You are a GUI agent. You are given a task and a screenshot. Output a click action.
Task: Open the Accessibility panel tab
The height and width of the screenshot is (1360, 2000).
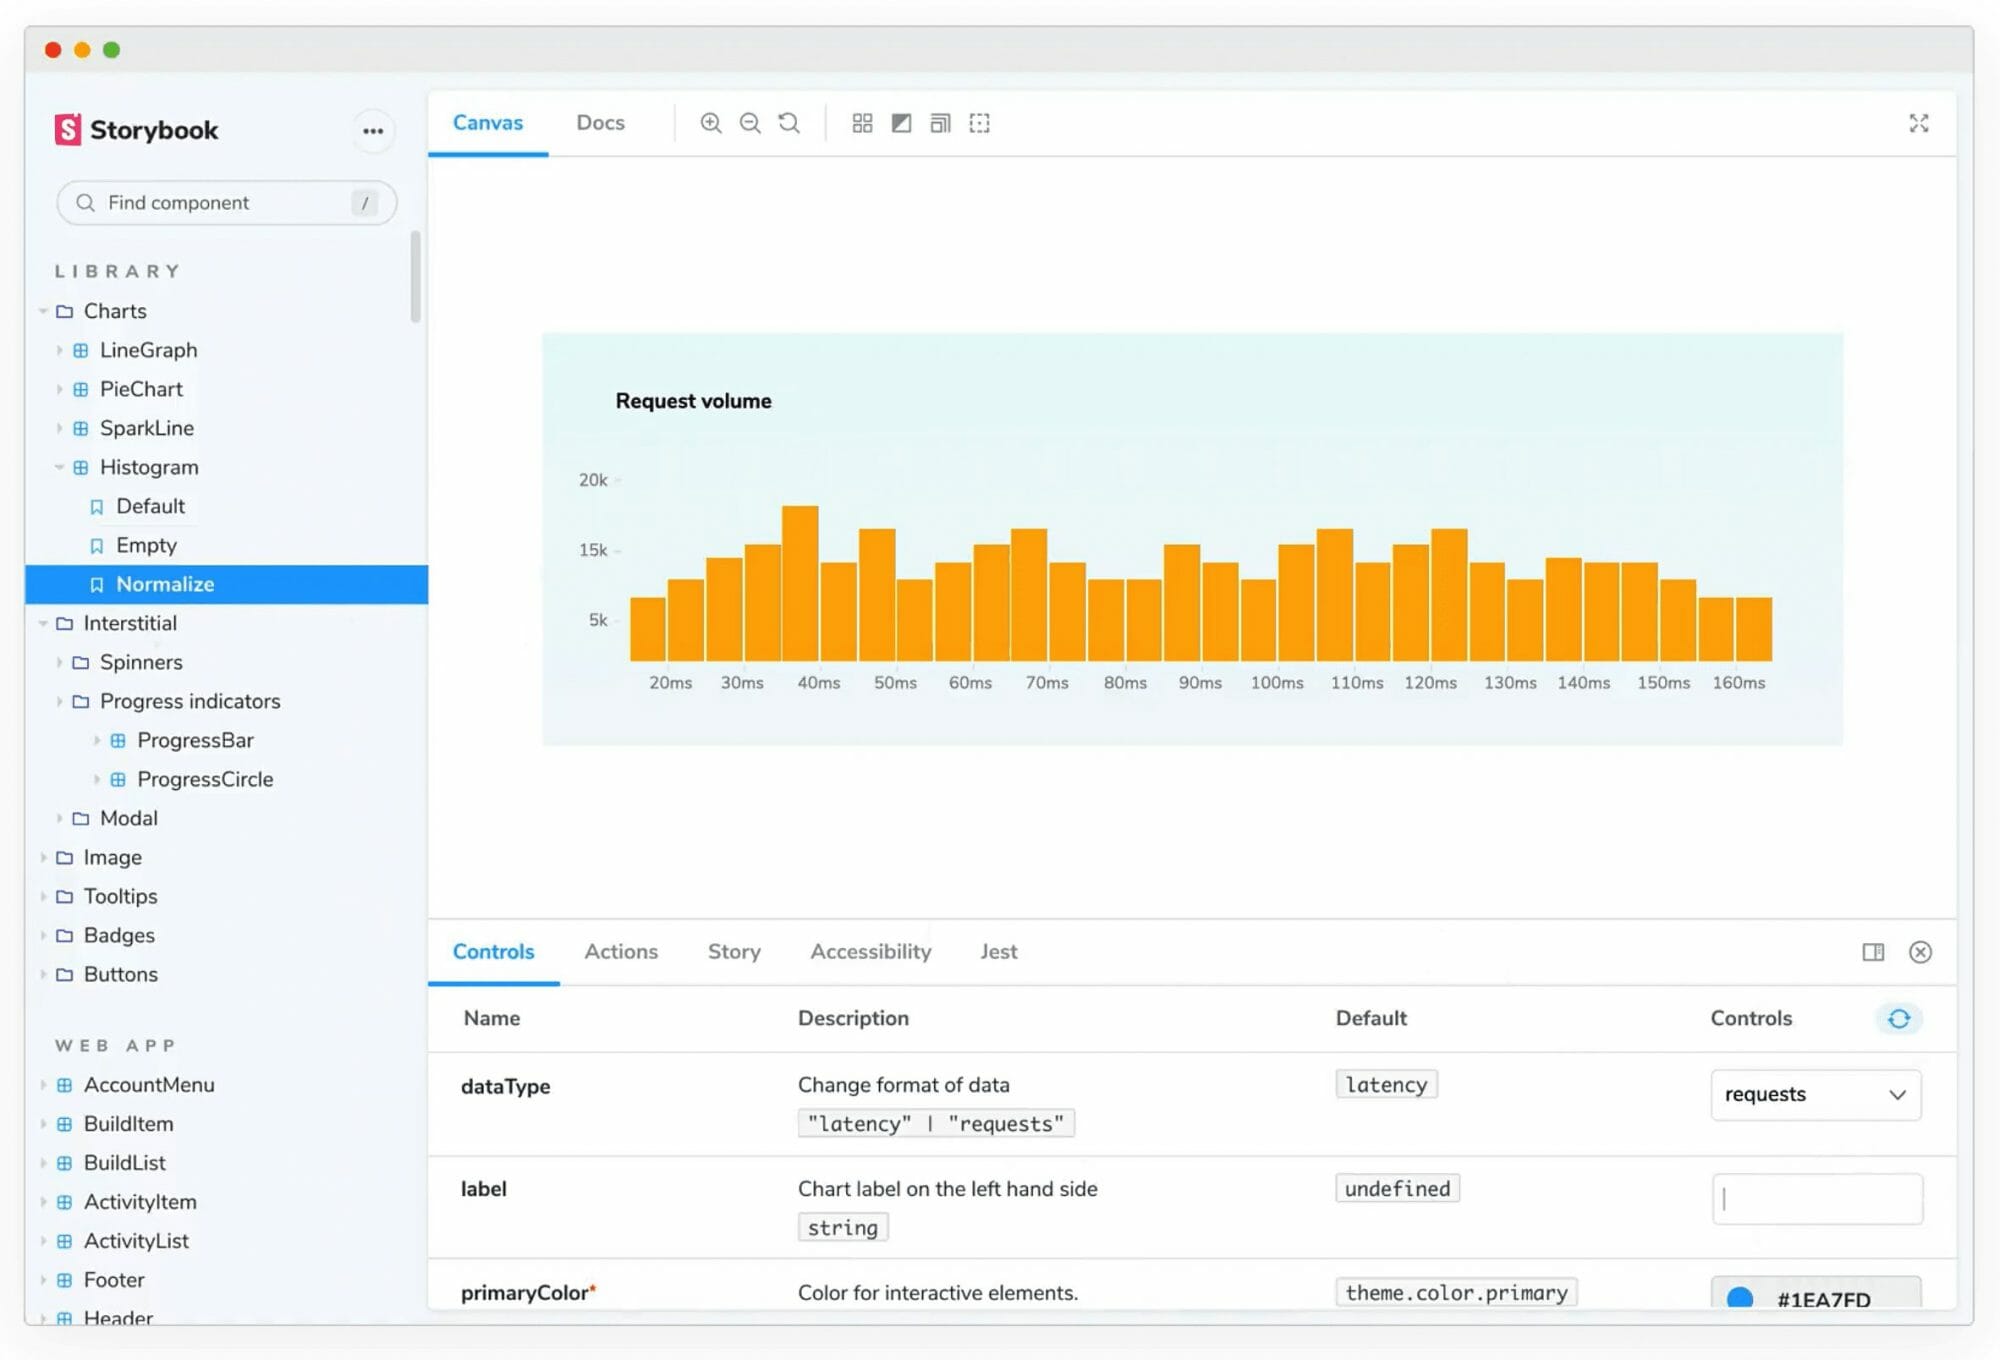pos(870,952)
